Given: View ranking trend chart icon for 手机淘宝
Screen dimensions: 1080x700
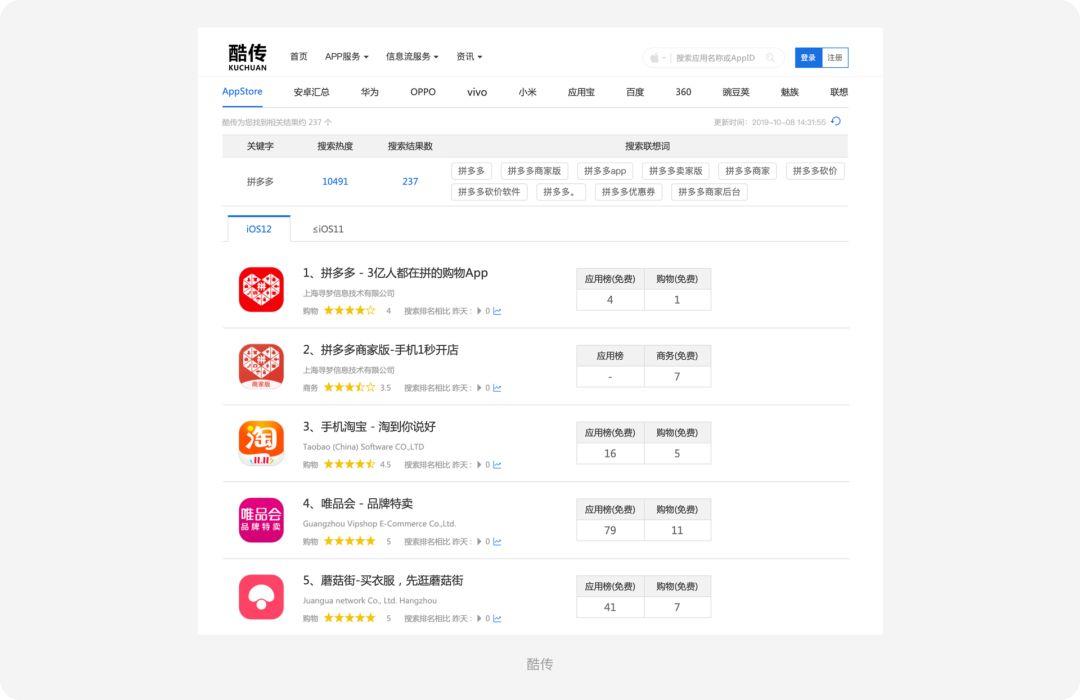Looking at the screenshot, I should click(497, 465).
